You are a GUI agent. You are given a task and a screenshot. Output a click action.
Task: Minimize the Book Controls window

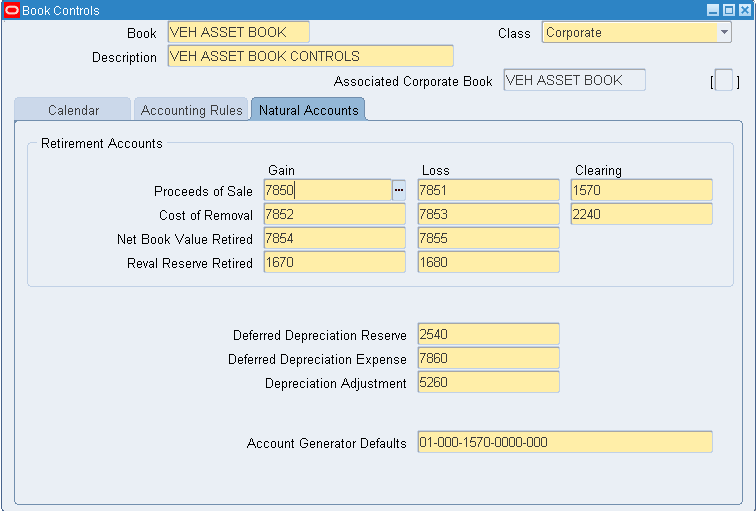click(x=713, y=10)
